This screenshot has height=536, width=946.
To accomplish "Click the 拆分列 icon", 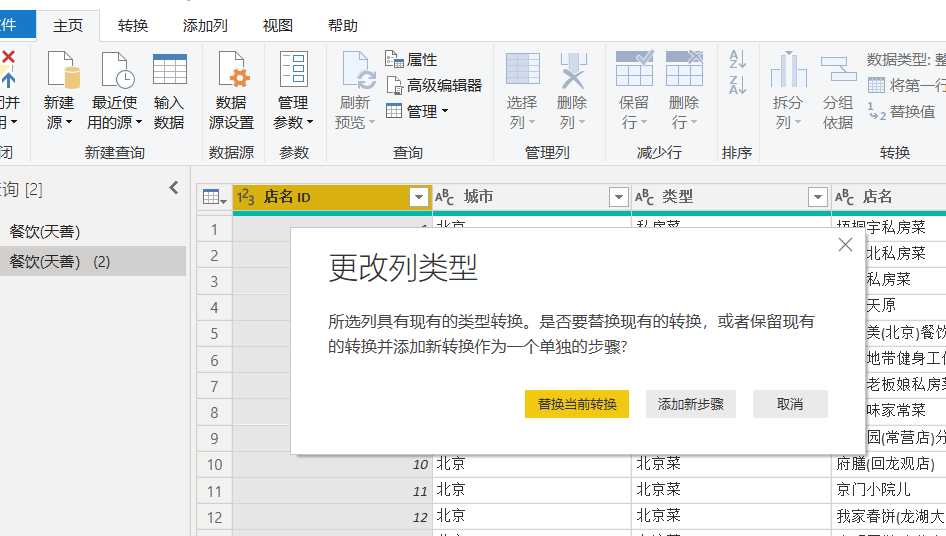I will (x=789, y=69).
